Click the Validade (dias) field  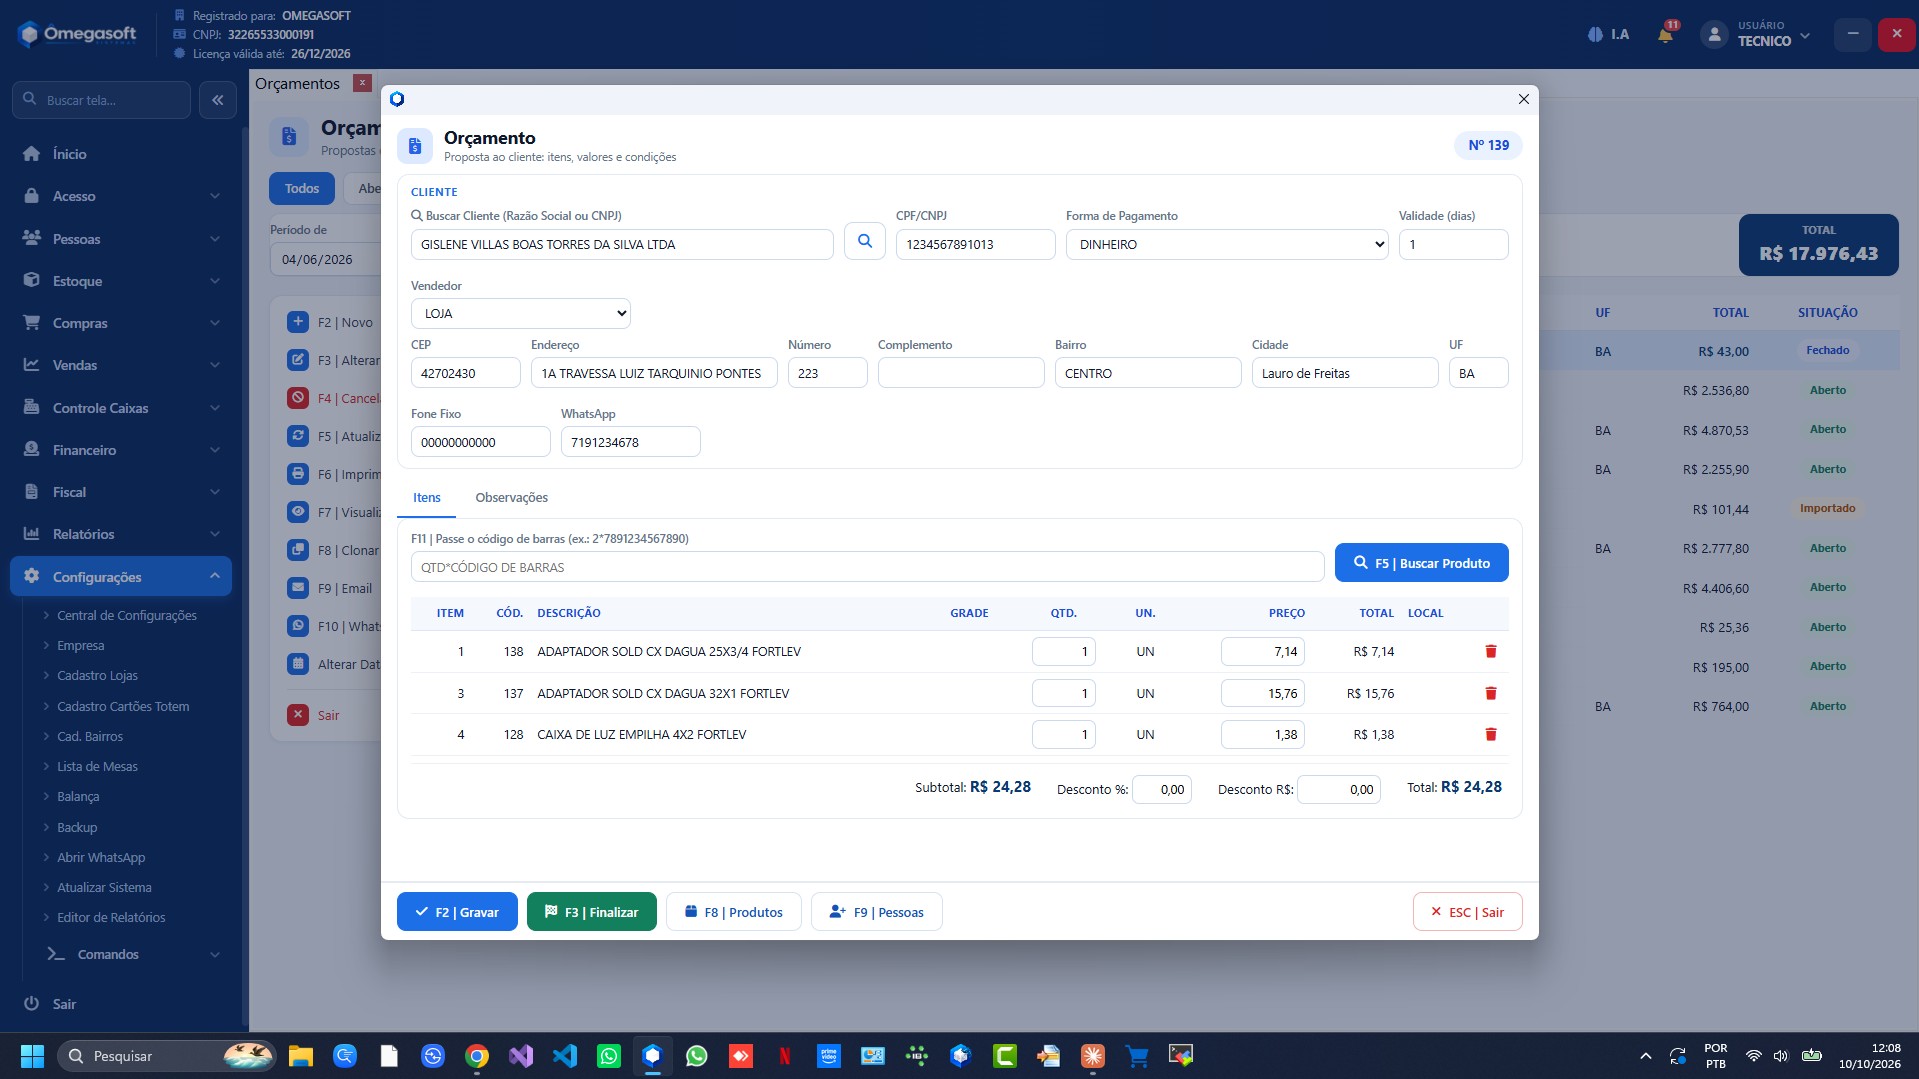[x=1453, y=245]
